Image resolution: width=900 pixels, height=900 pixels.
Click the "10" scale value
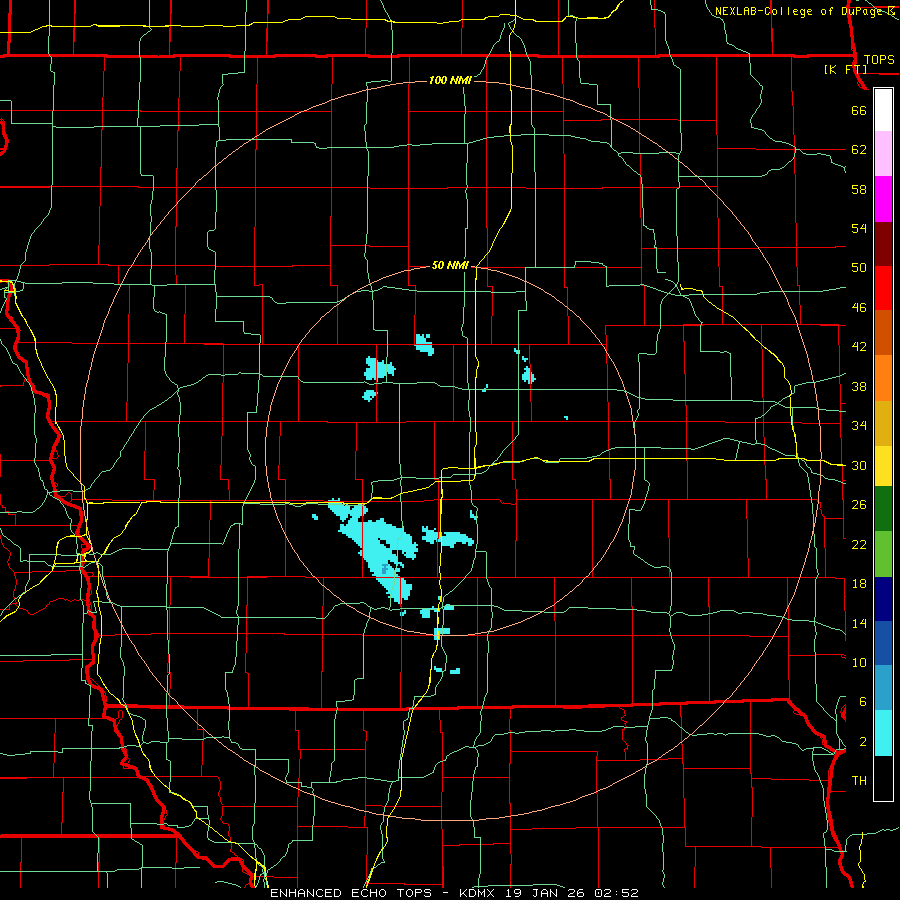pyautogui.click(x=859, y=662)
